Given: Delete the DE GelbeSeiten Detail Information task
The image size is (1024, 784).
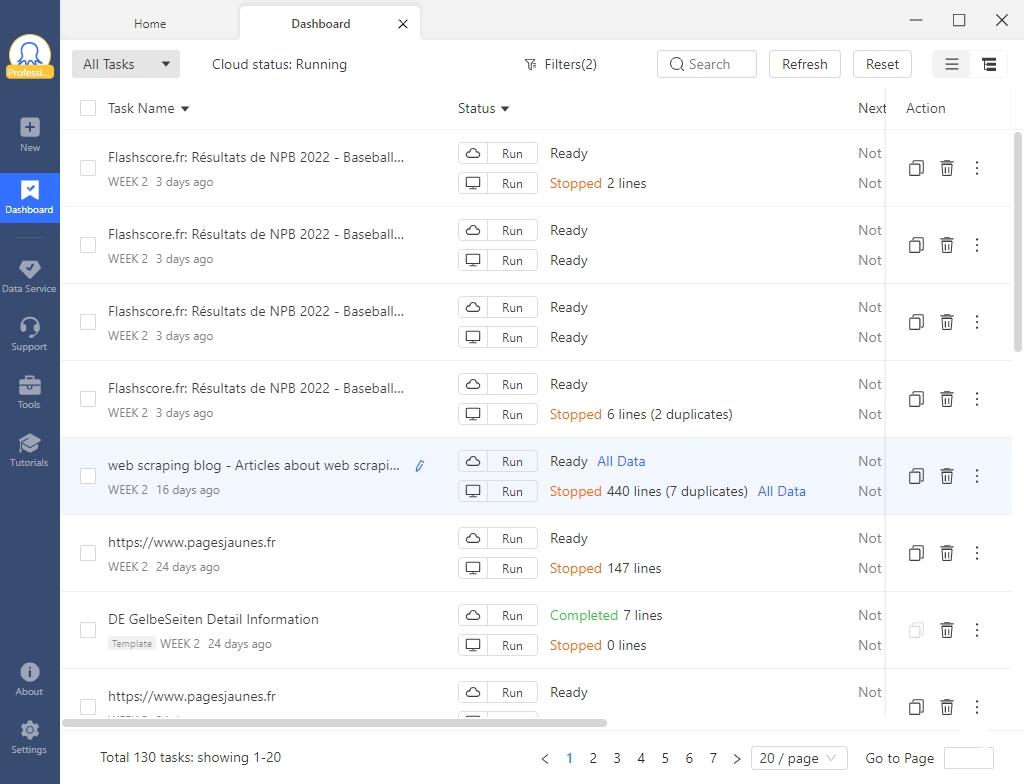Looking at the screenshot, I should [946, 630].
